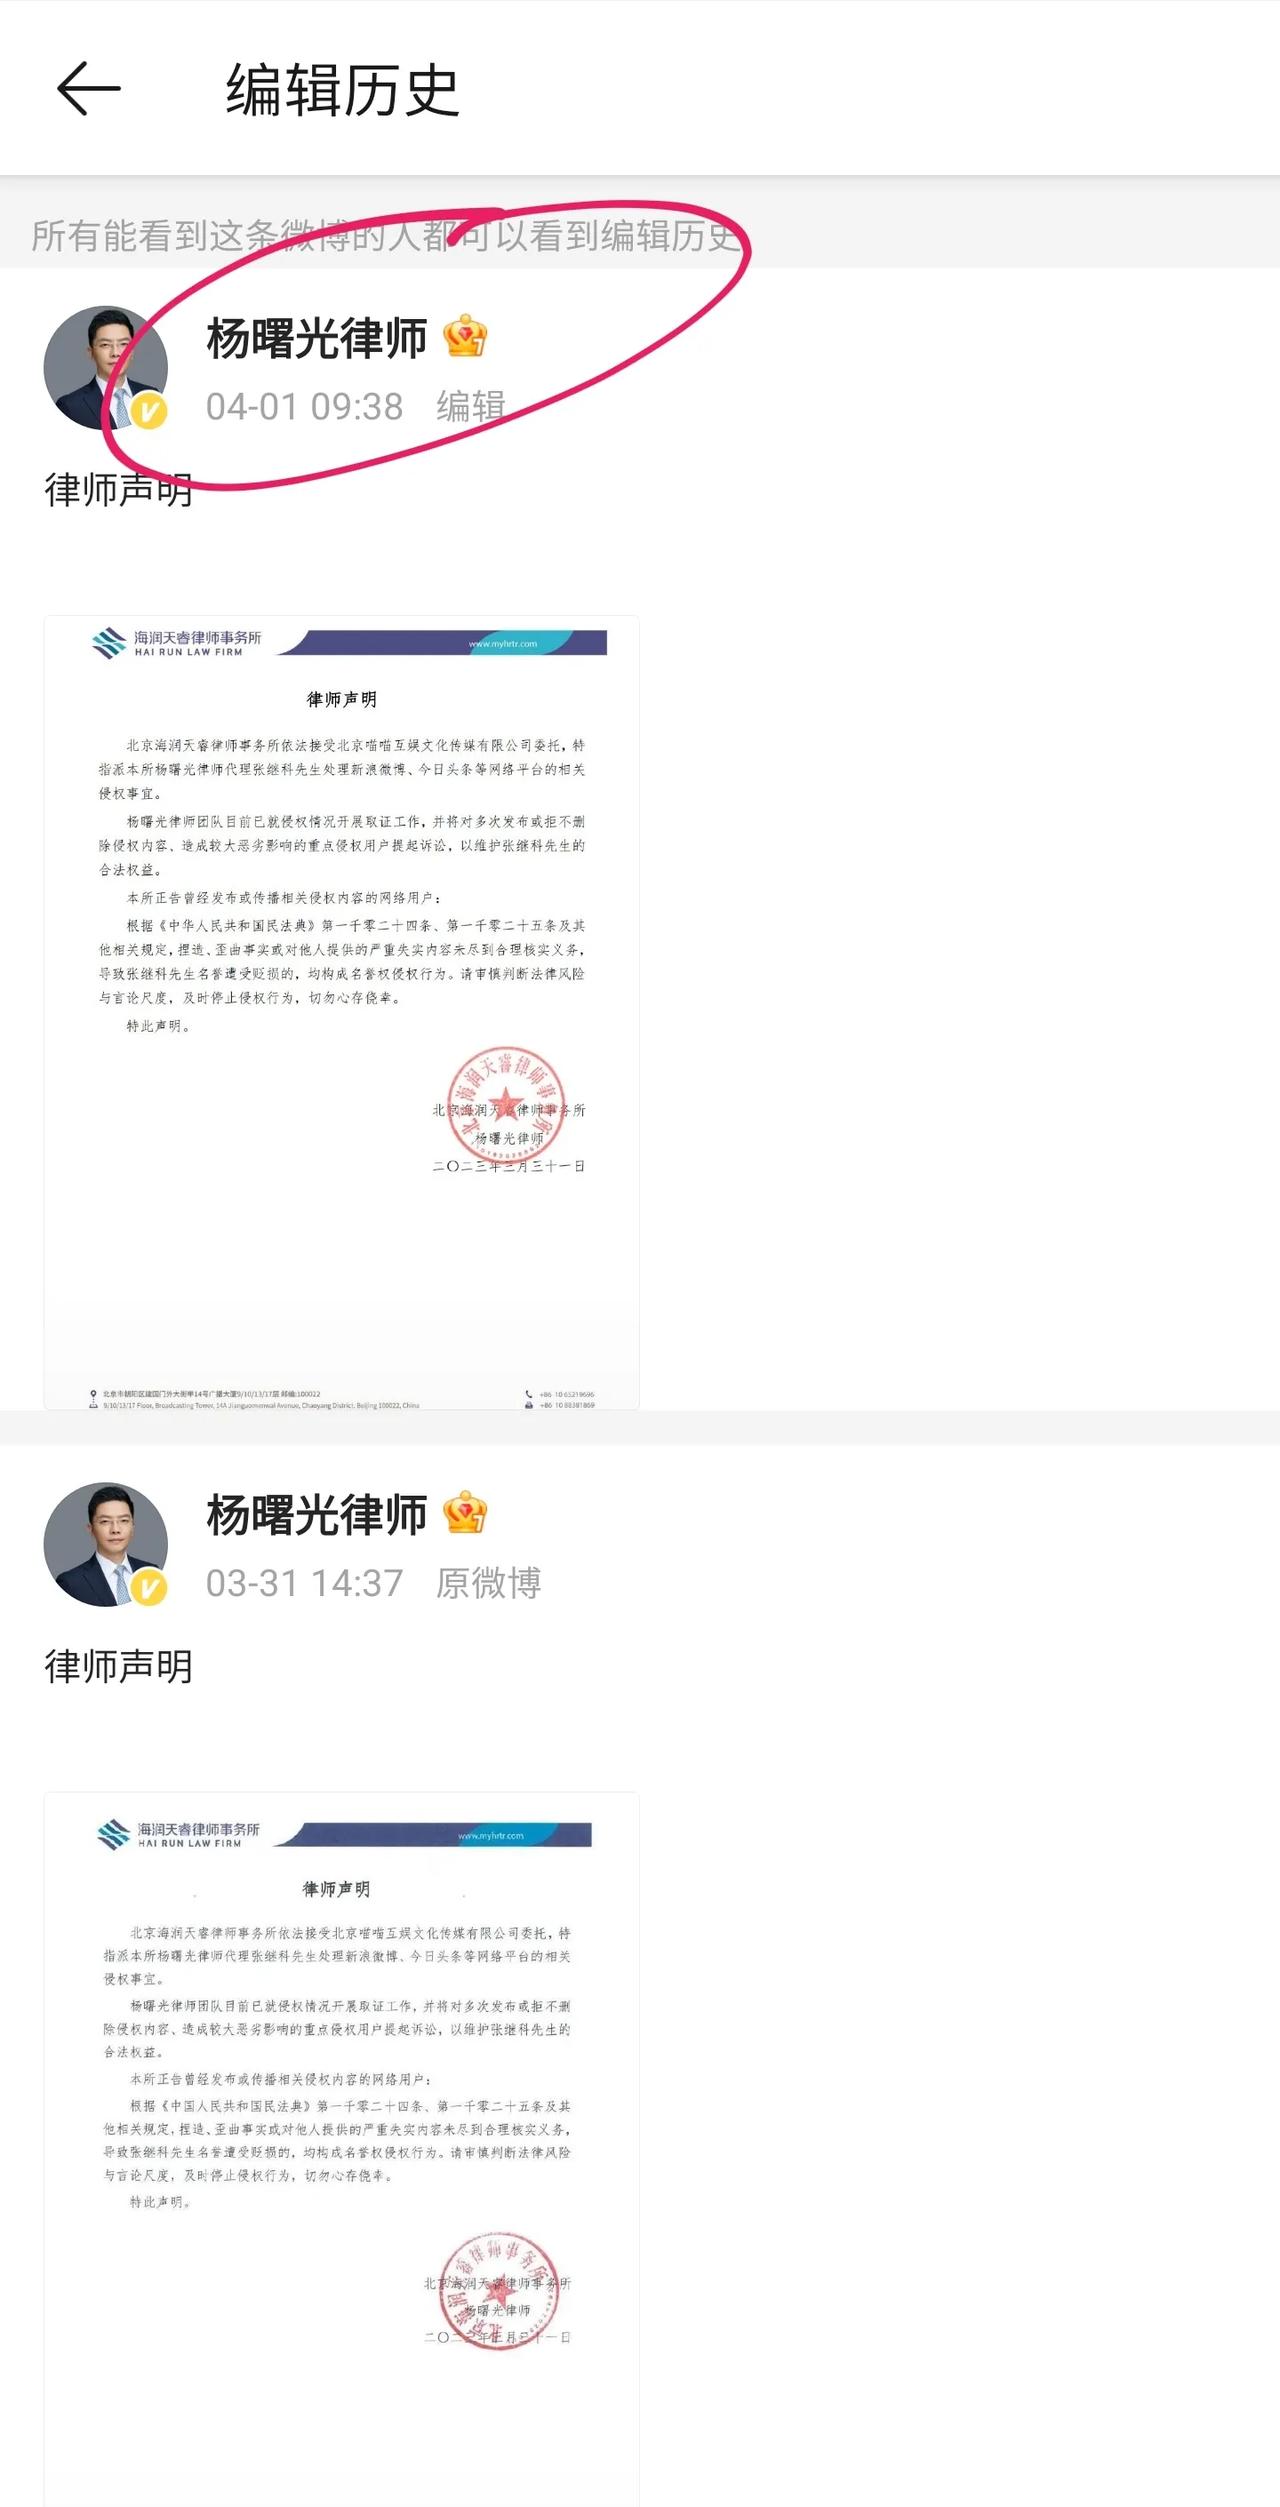Tap the red seal on edited statement image

point(505,1104)
